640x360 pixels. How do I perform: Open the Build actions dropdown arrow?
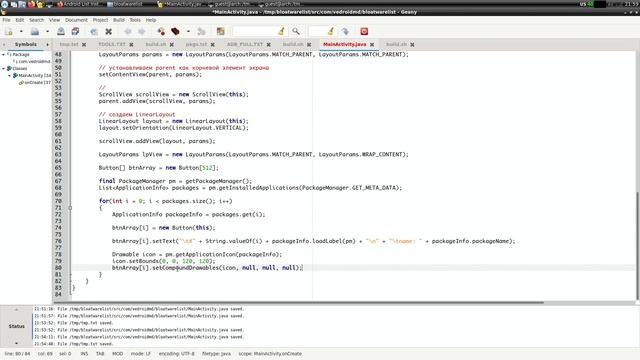[x=188, y=31]
